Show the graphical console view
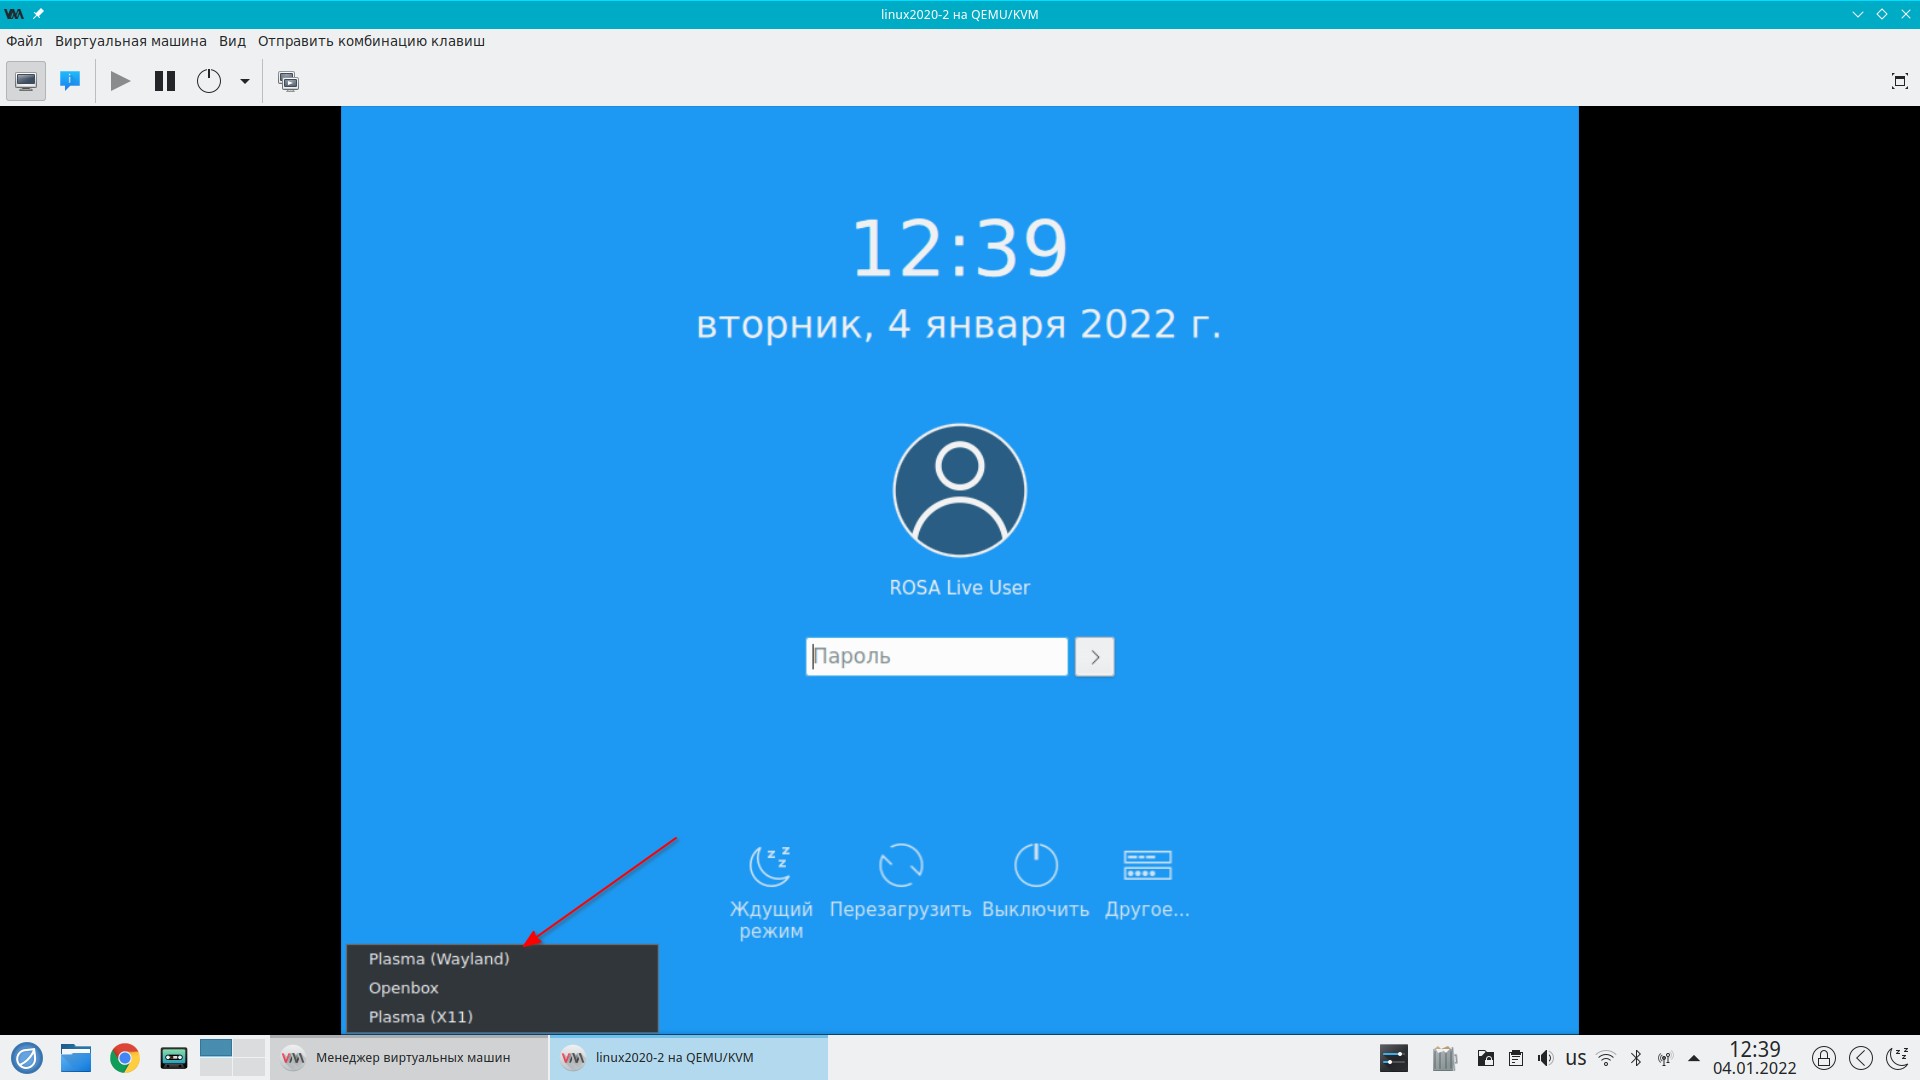Image resolution: width=1920 pixels, height=1080 pixels. point(26,81)
